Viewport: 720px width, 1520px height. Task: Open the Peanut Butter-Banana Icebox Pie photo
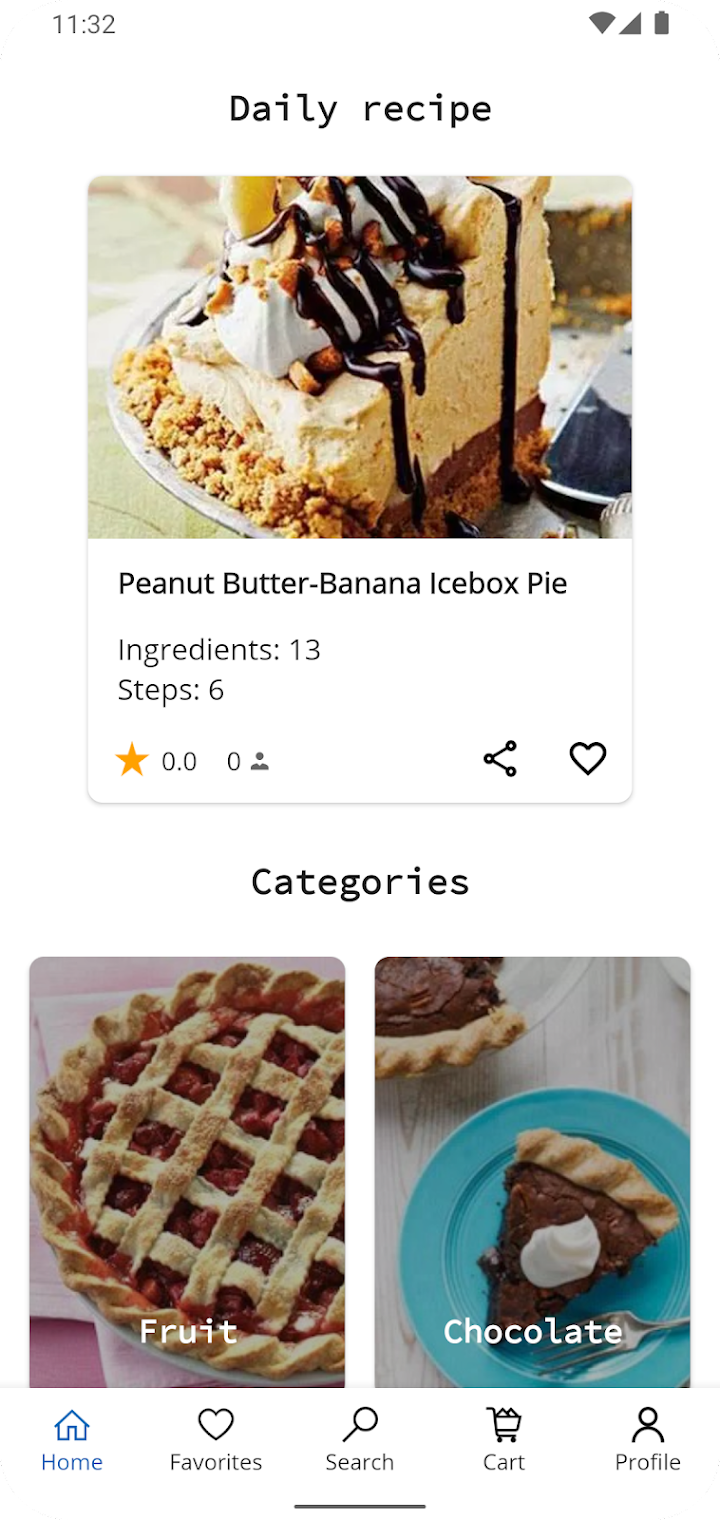(360, 357)
